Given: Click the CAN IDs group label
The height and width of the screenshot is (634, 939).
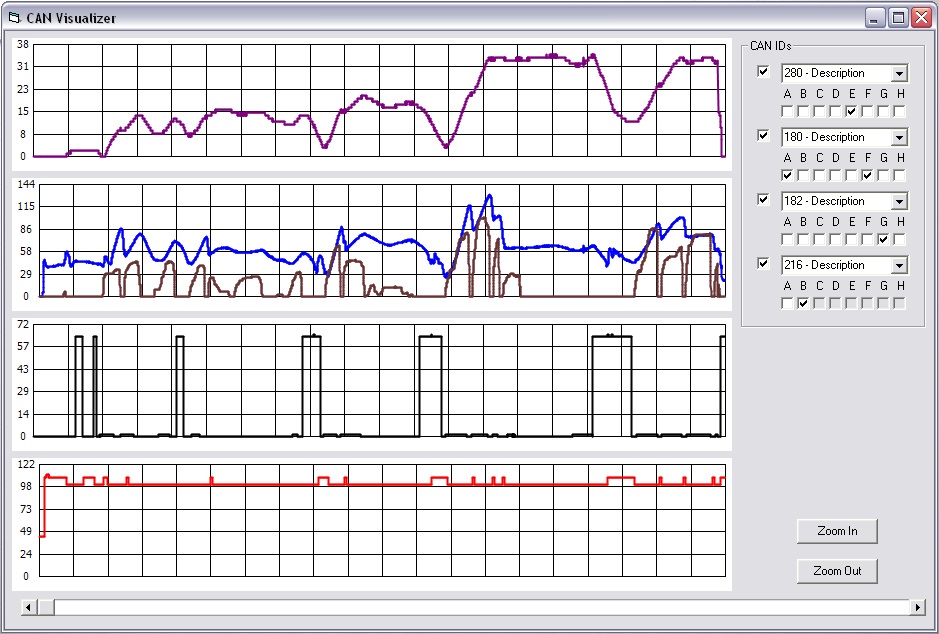Looking at the screenshot, I should 771,46.
